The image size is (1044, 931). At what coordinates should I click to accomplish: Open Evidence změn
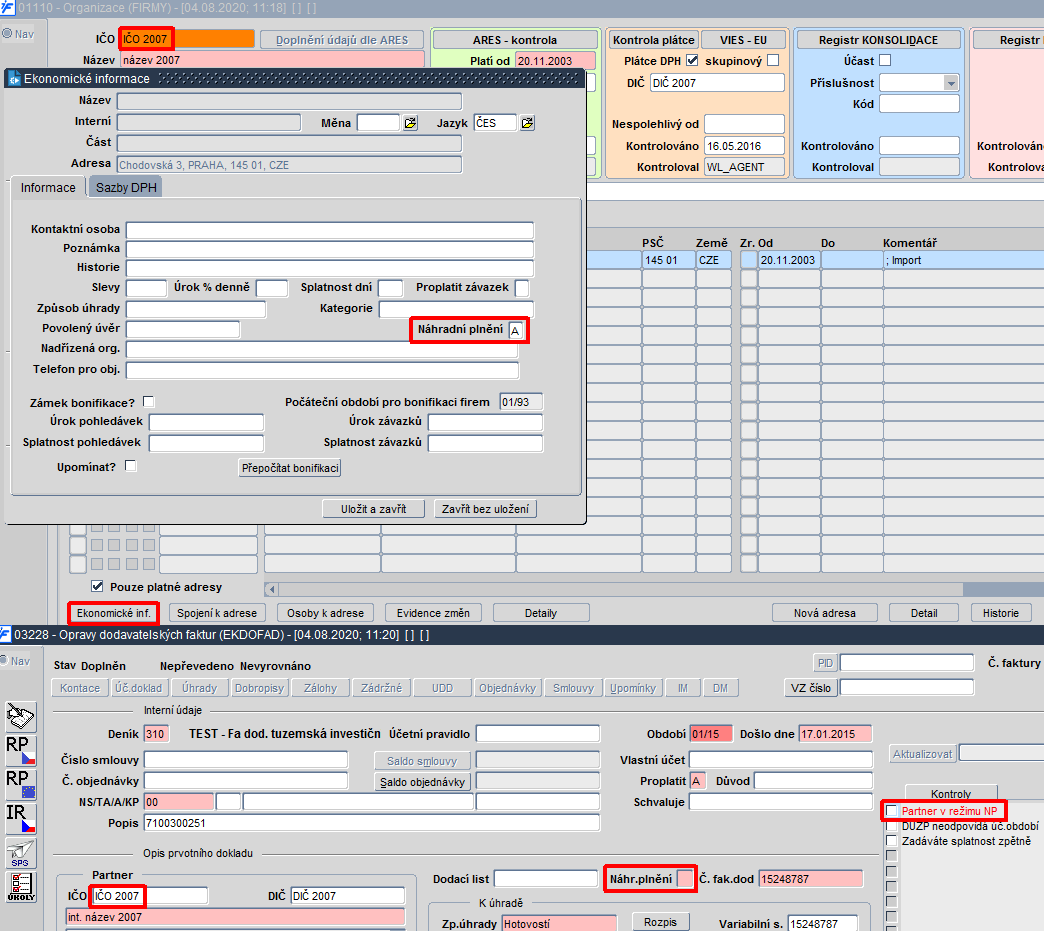pyautogui.click(x=433, y=613)
